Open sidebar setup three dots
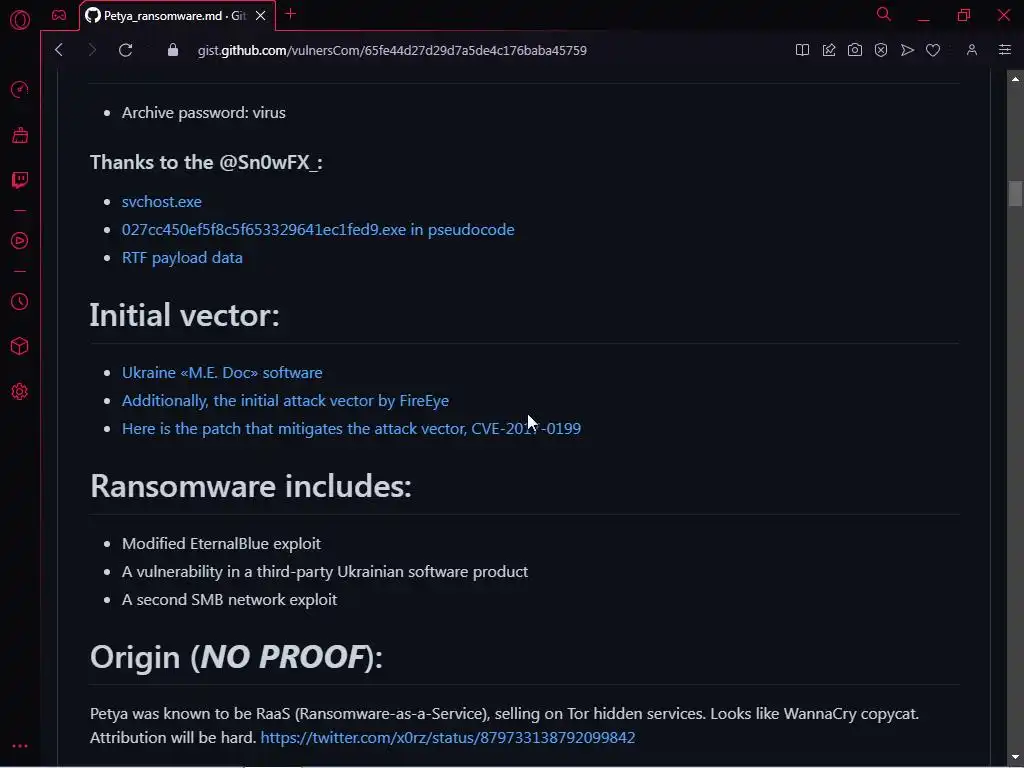Screen dimensions: 1024x768 pos(20,746)
